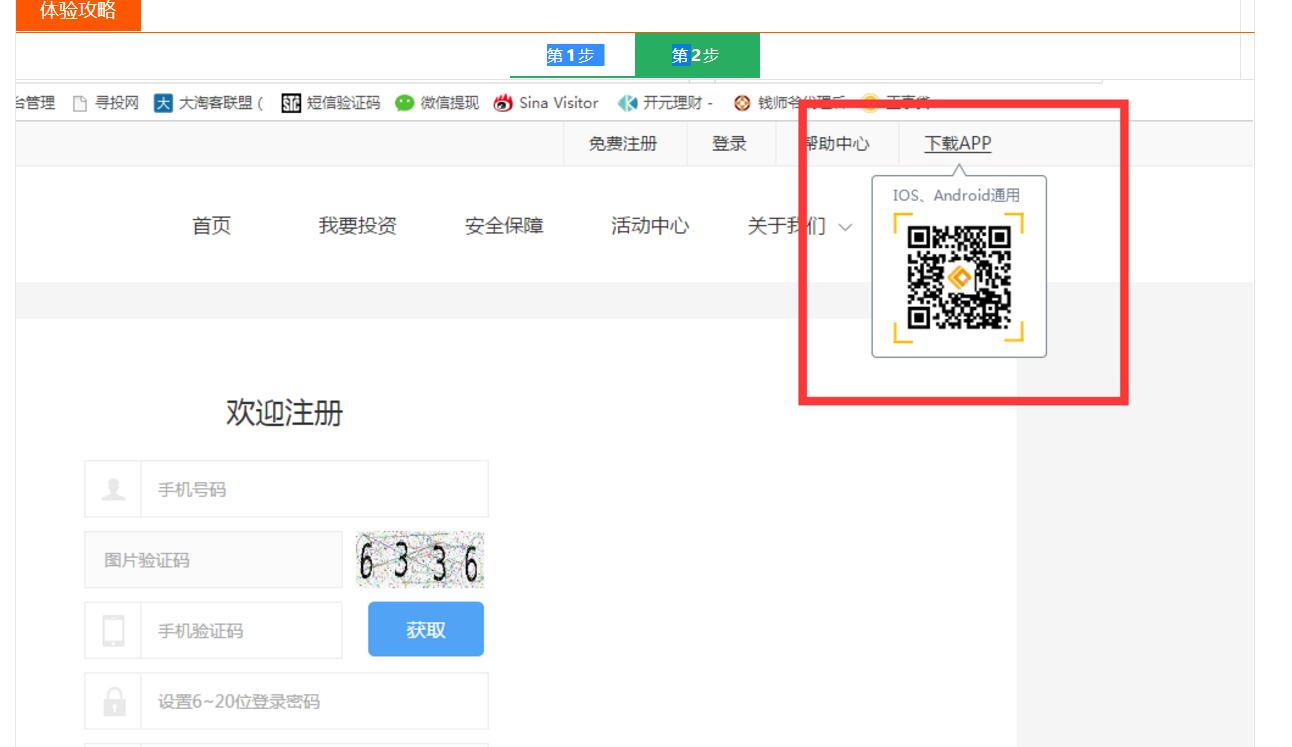Click the 开元理财 bookmark icon
Viewport: 1292px width, 747px height.
point(627,103)
